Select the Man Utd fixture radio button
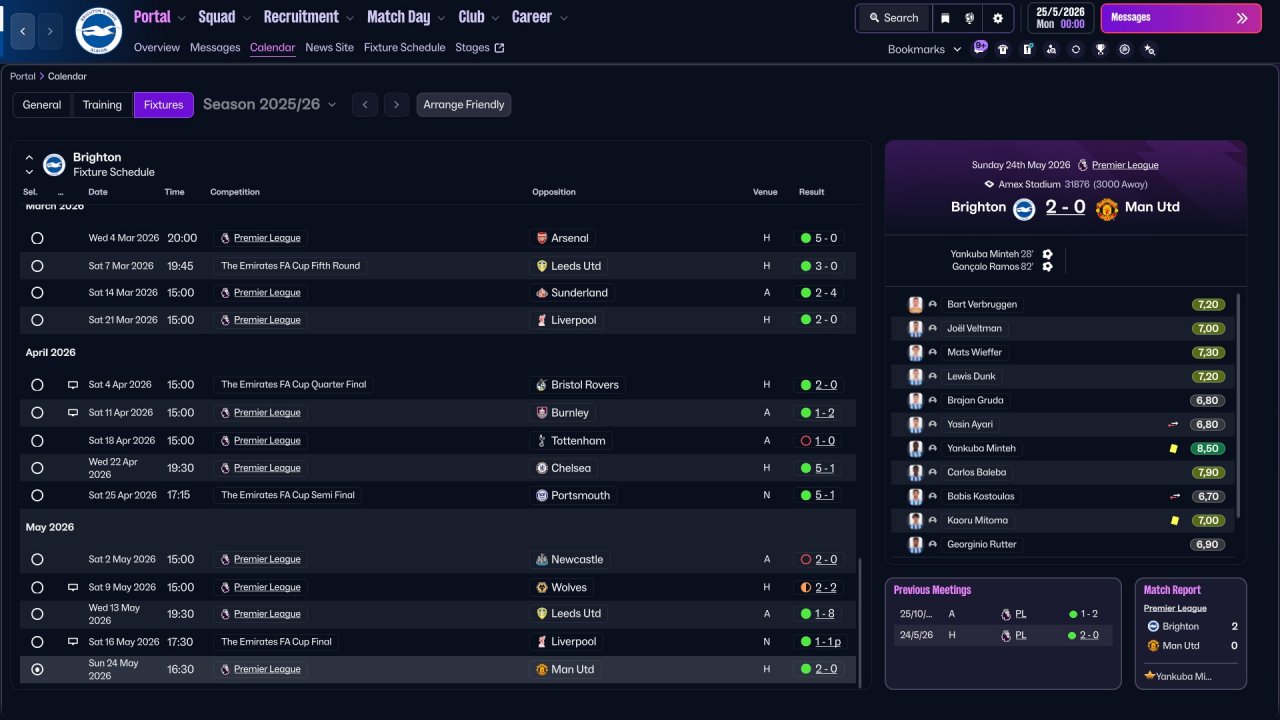This screenshot has height=720, width=1280. tap(37, 669)
